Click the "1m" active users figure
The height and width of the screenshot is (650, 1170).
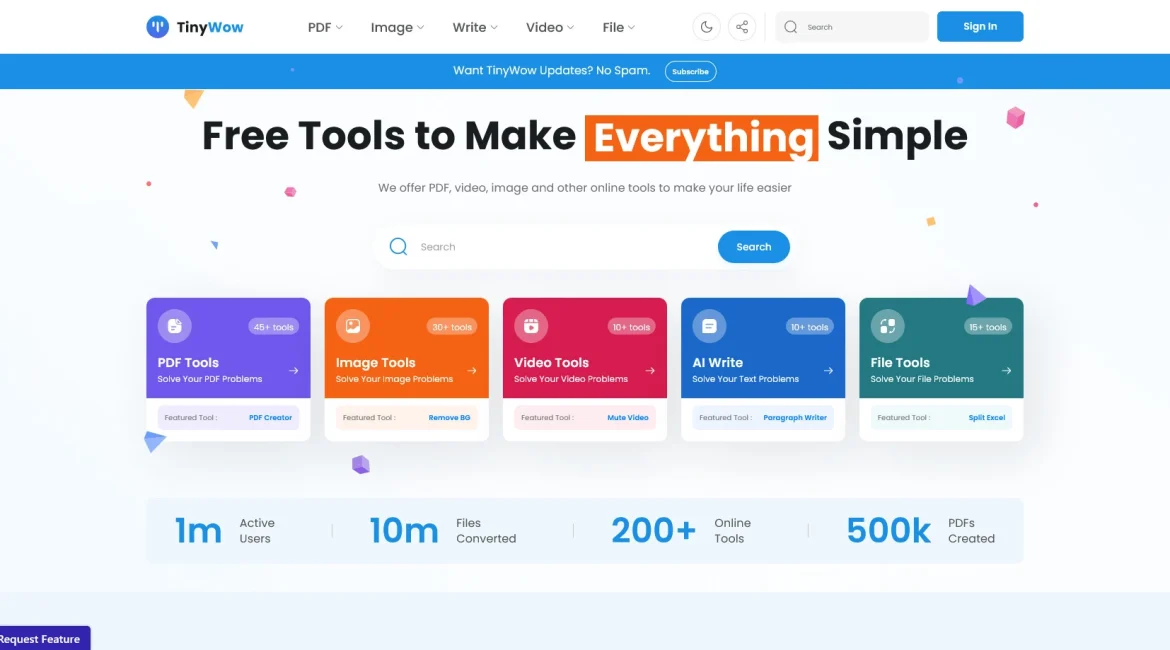pos(198,531)
